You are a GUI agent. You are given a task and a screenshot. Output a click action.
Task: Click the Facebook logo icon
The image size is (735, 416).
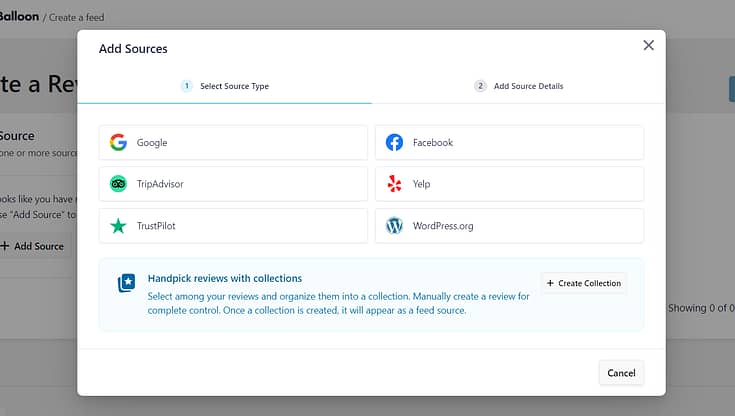tap(394, 142)
